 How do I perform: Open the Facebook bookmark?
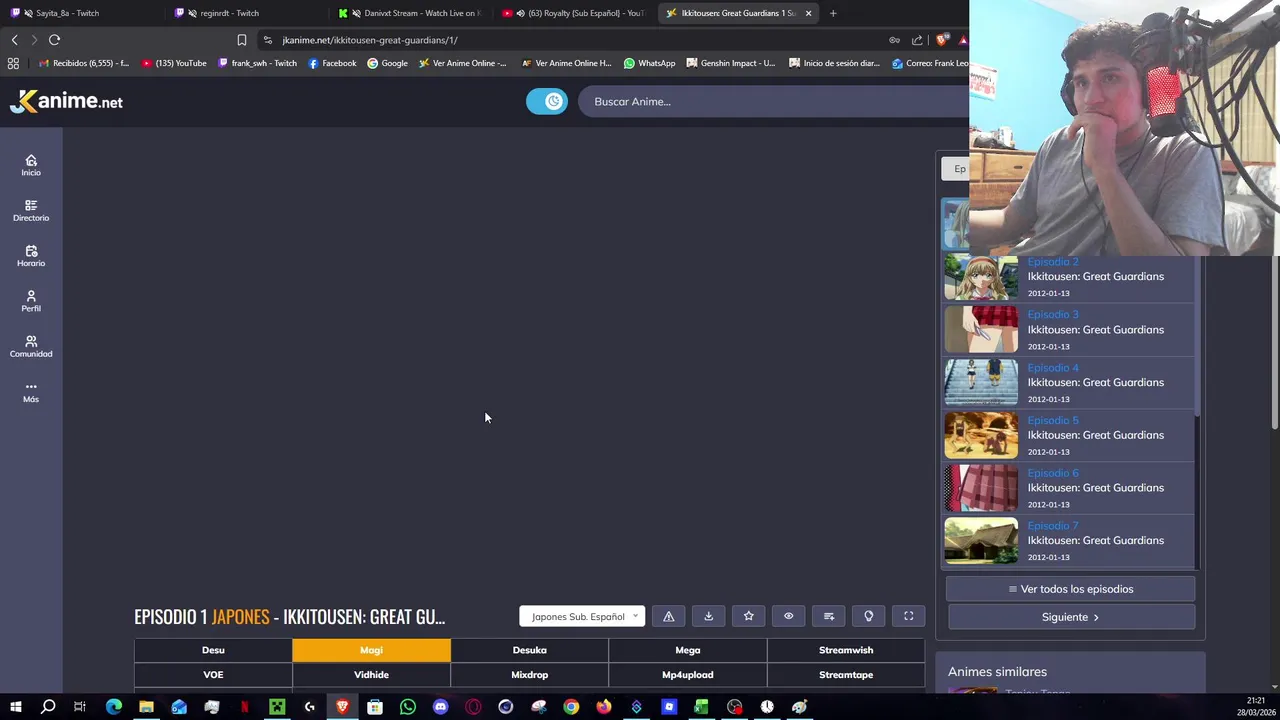click(332, 63)
